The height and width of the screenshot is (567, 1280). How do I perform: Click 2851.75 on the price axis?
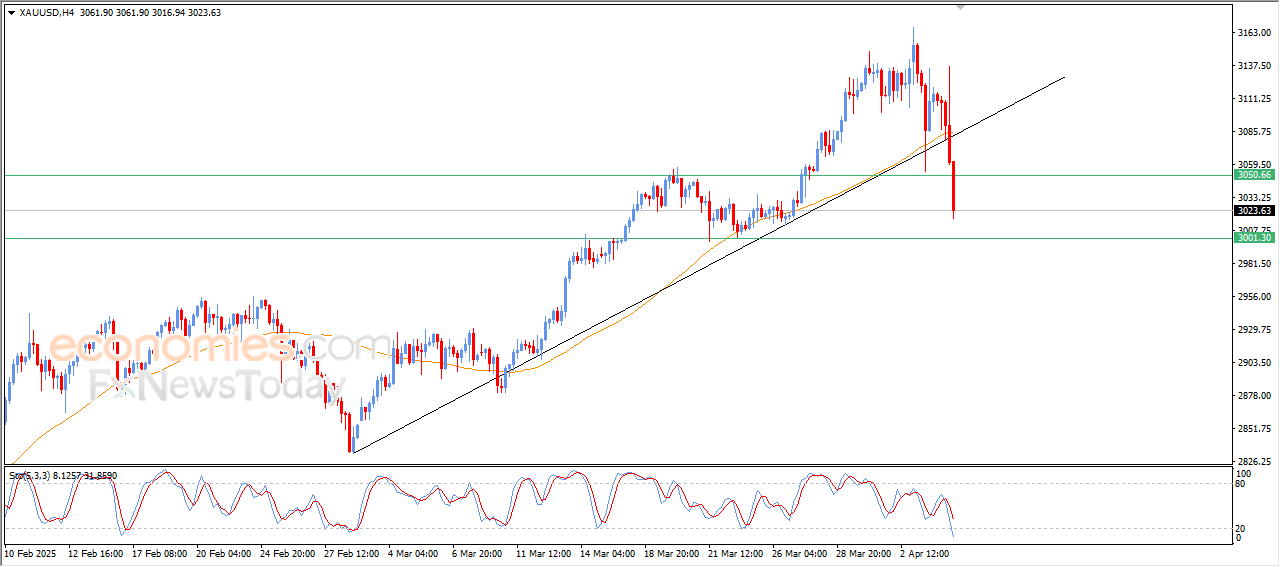(1253, 429)
